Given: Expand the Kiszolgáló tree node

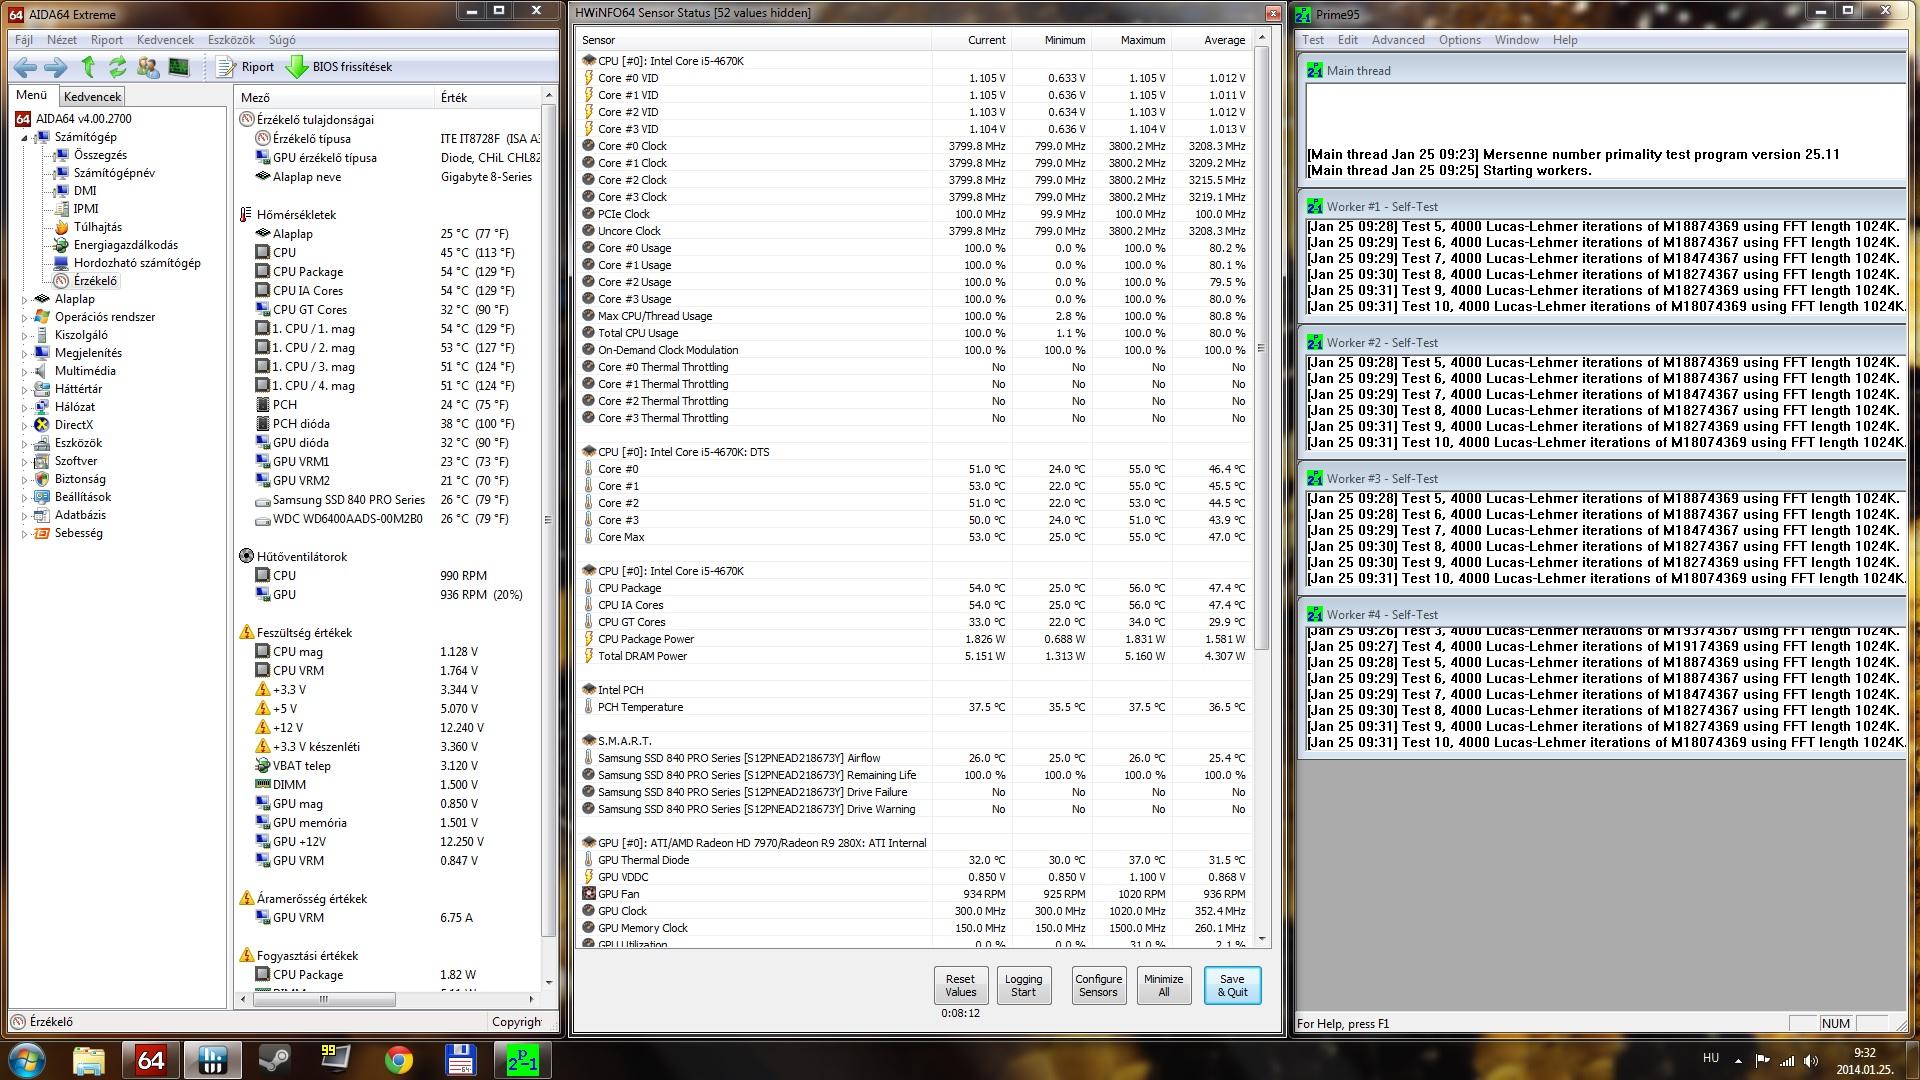Looking at the screenshot, I should click(x=24, y=335).
